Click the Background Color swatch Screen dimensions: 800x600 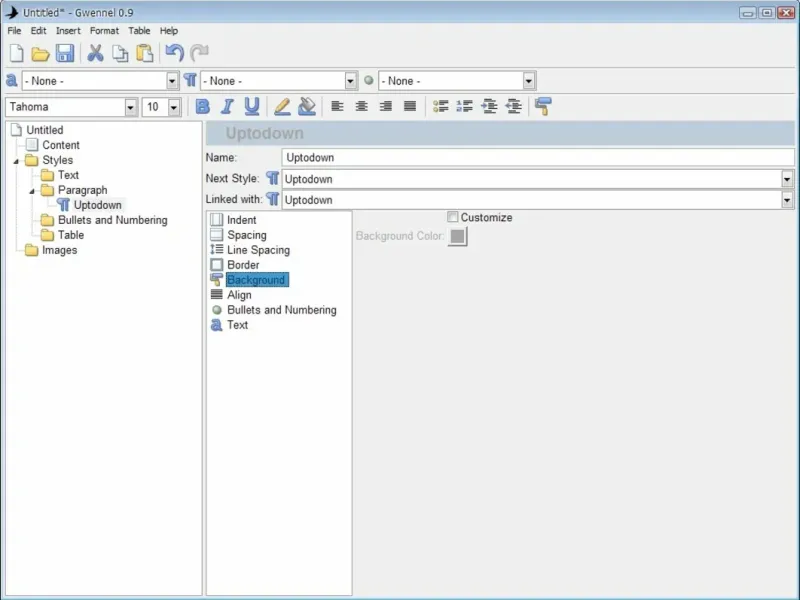click(x=457, y=237)
